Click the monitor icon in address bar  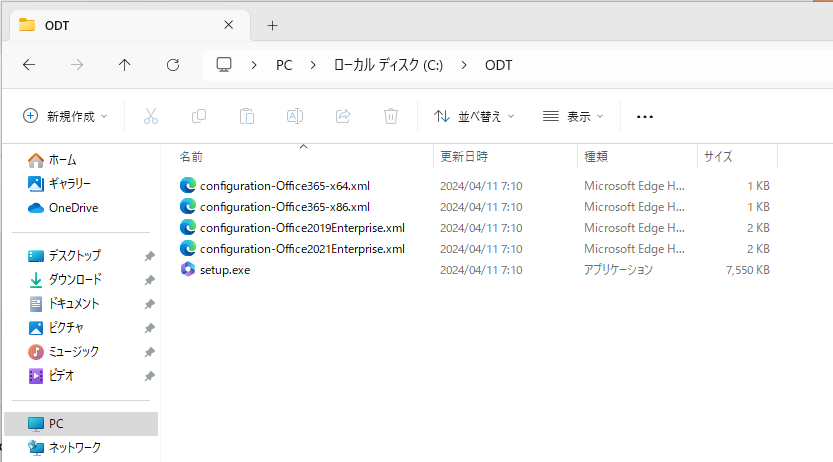click(x=224, y=65)
